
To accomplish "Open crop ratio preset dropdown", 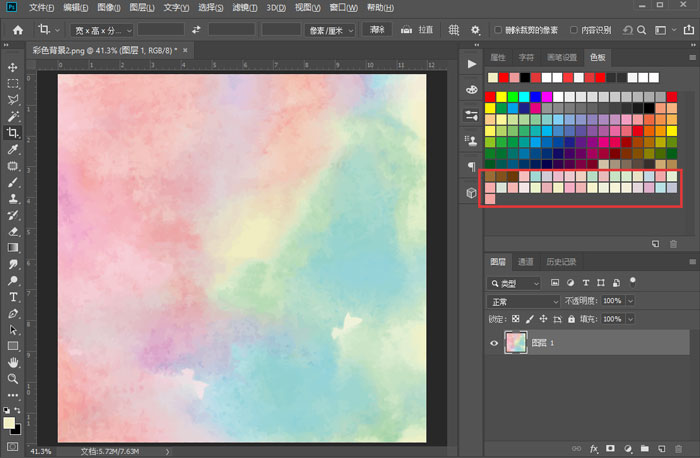I will pyautogui.click(x=102, y=30).
